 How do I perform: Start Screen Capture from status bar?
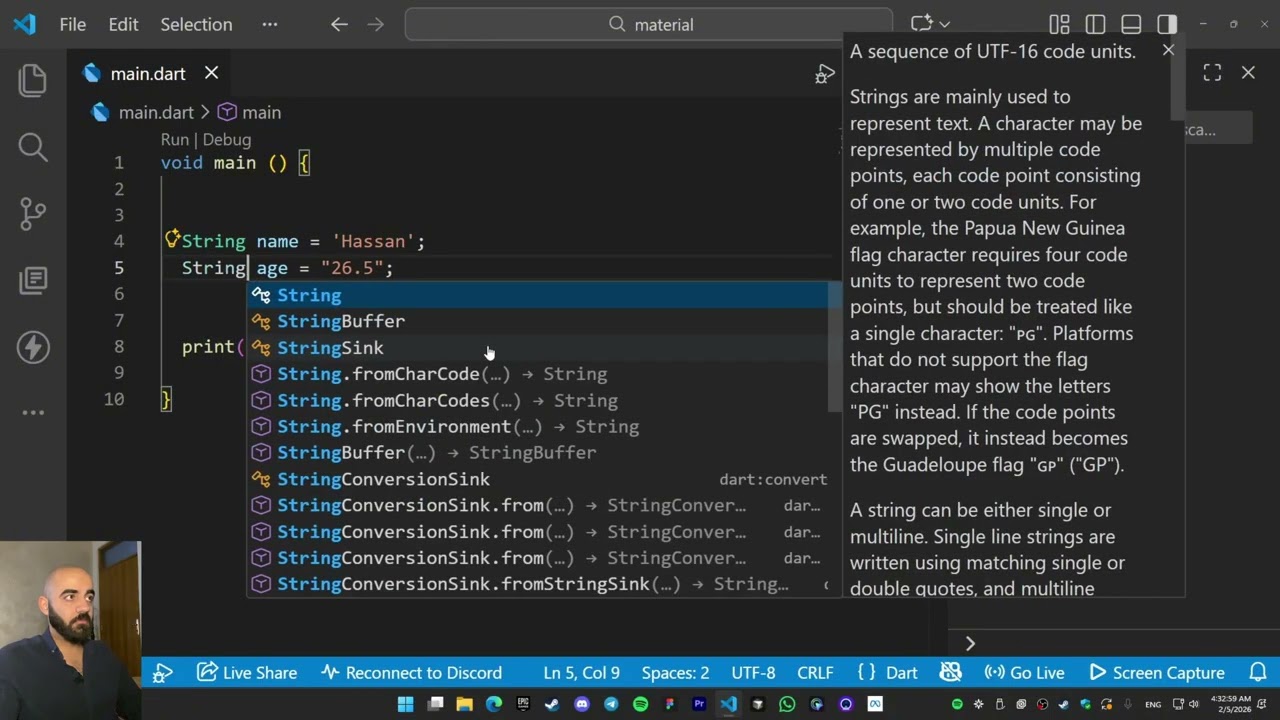point(1156,673)
